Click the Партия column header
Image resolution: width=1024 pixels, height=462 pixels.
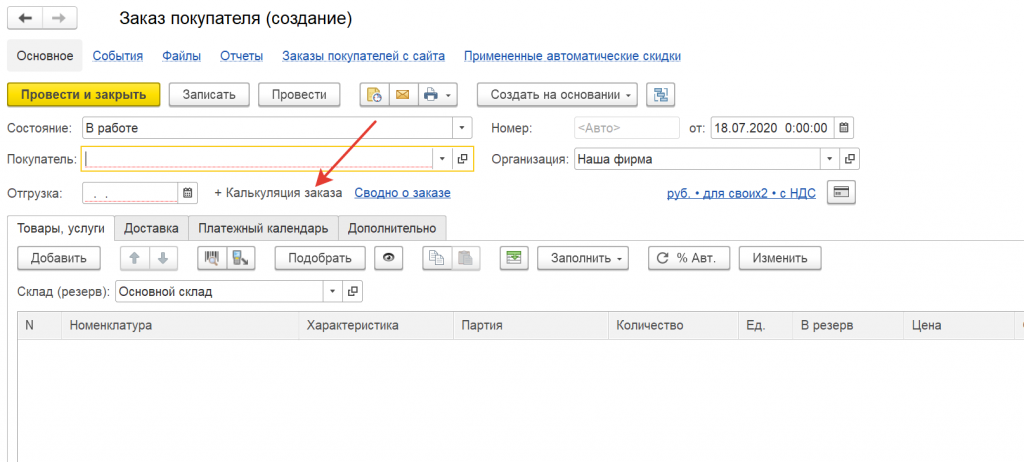530,325
